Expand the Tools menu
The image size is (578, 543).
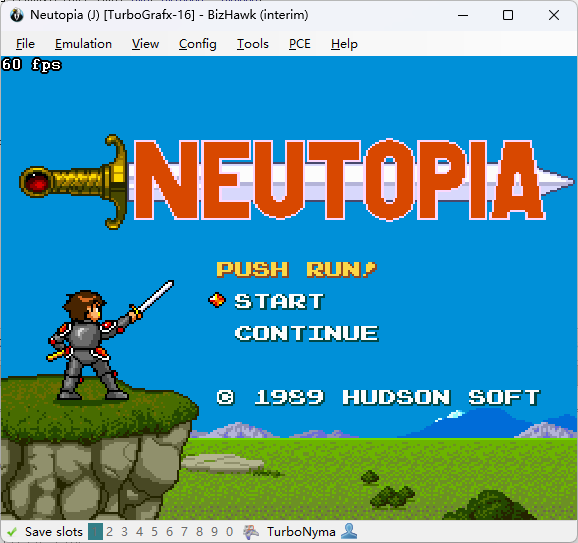tap(253, 44)
